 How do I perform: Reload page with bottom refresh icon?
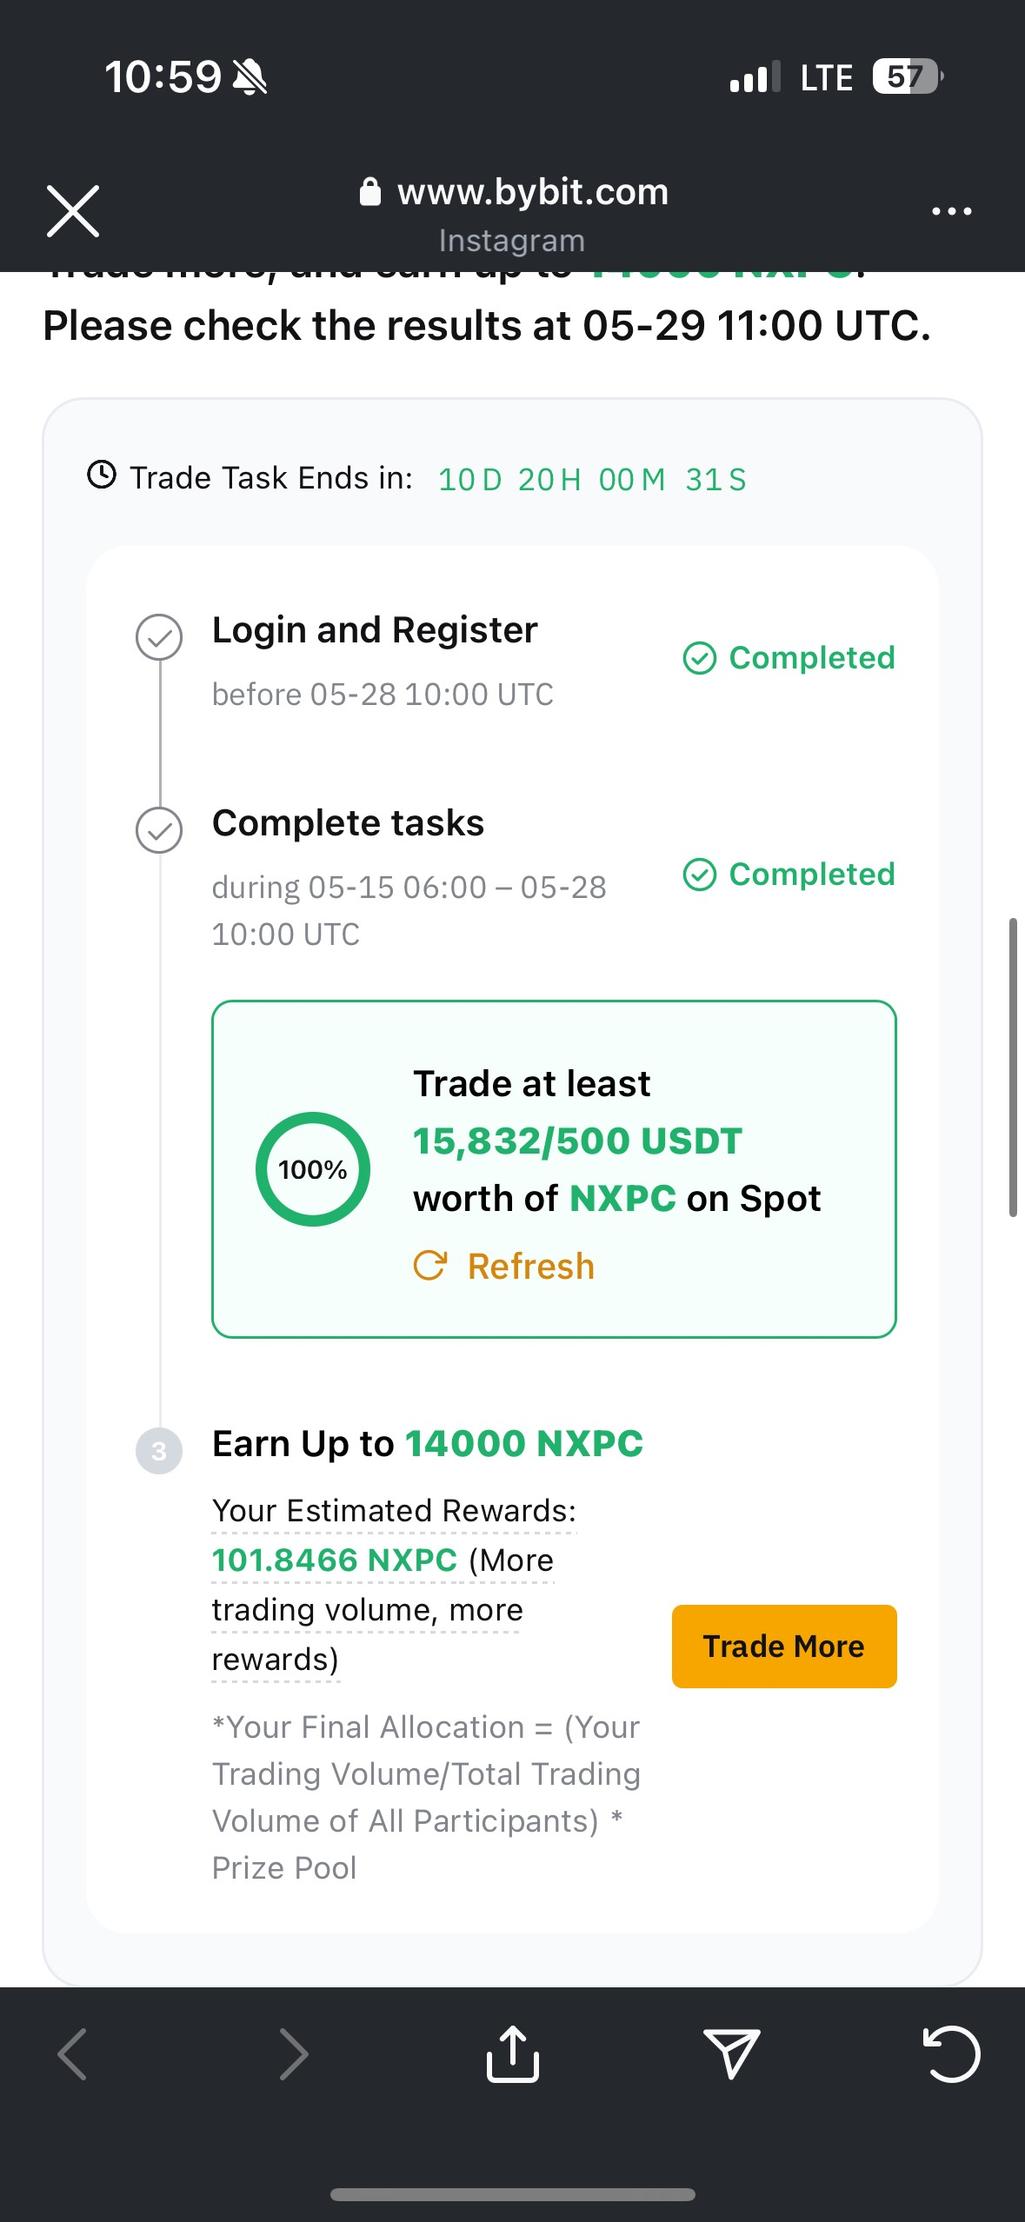pos(950,2054)
